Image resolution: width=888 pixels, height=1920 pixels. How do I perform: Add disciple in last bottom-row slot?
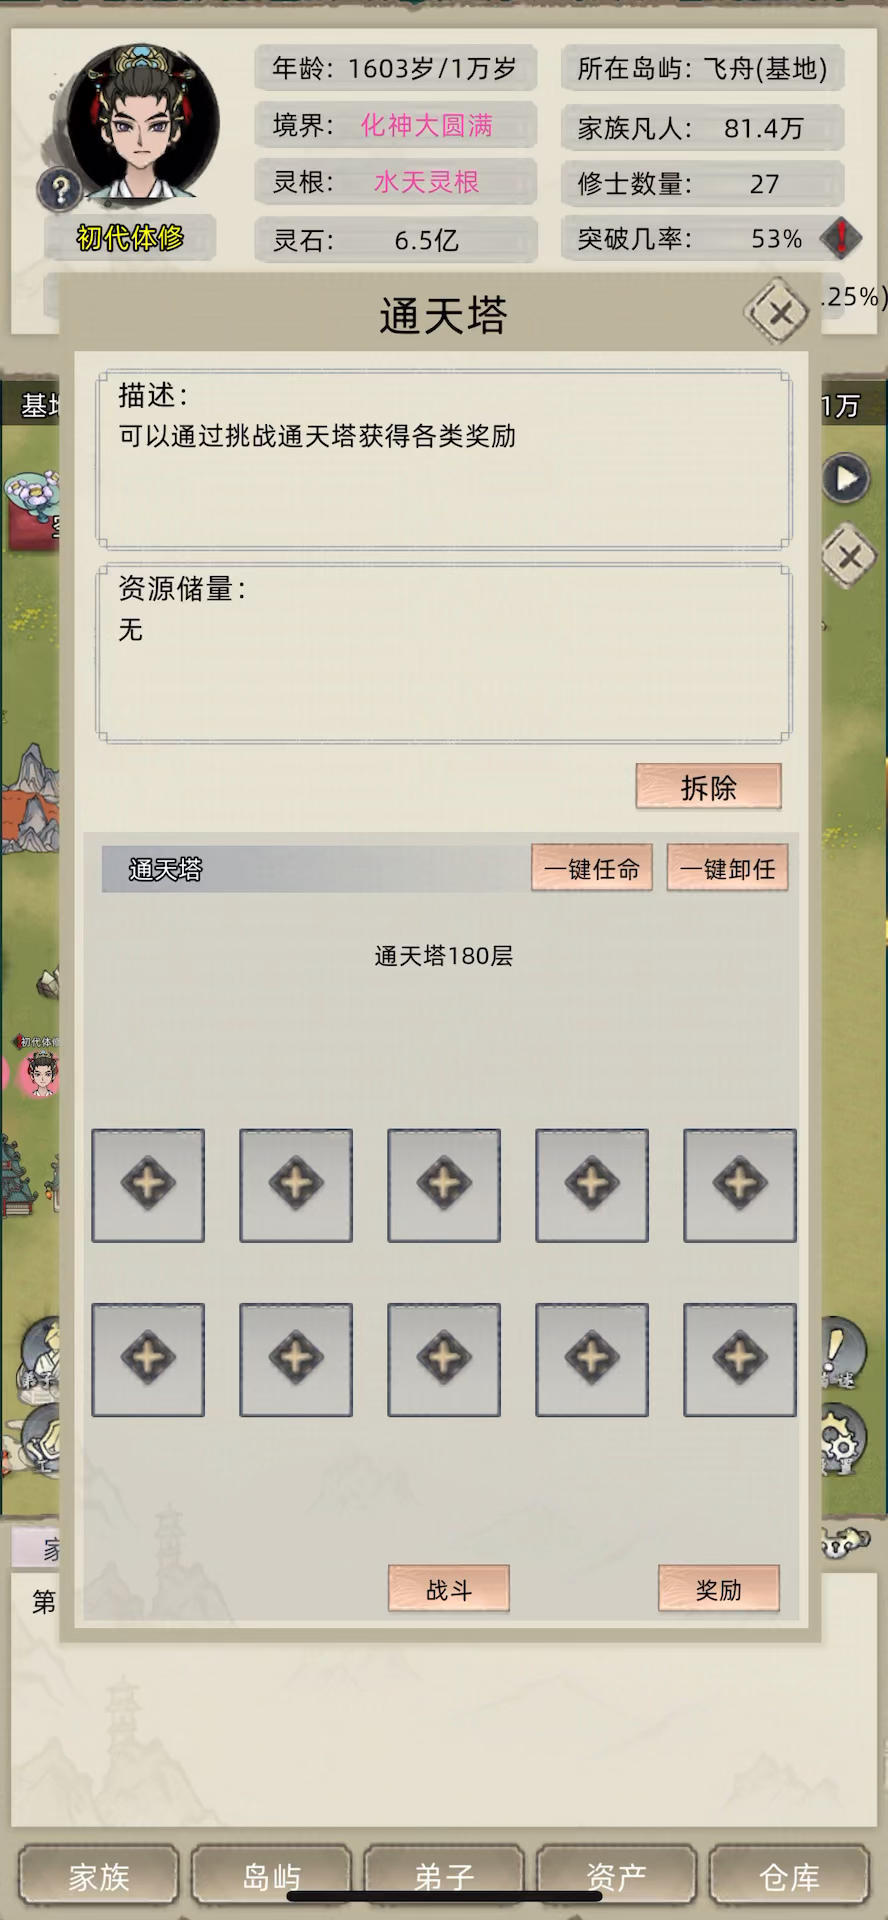coord(740,1359)
